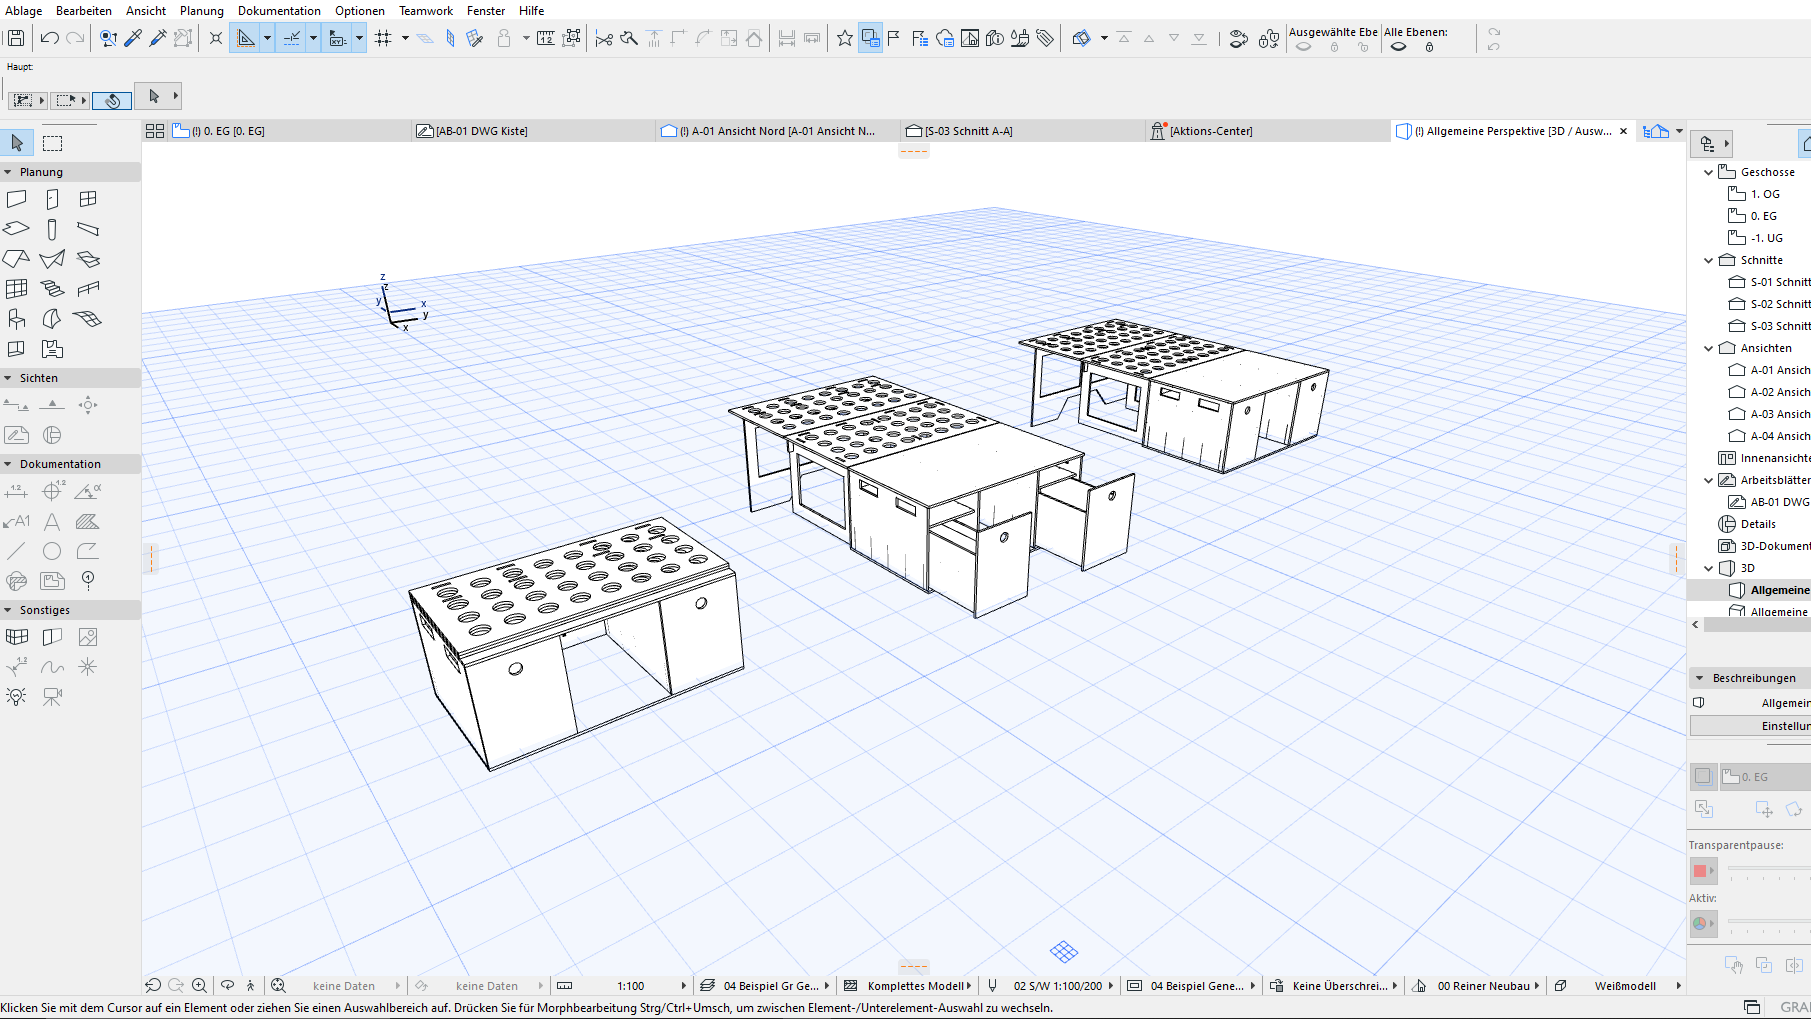1811x1019 pixels.
Task: Select the Morph tool
Action: pos(52,319)
